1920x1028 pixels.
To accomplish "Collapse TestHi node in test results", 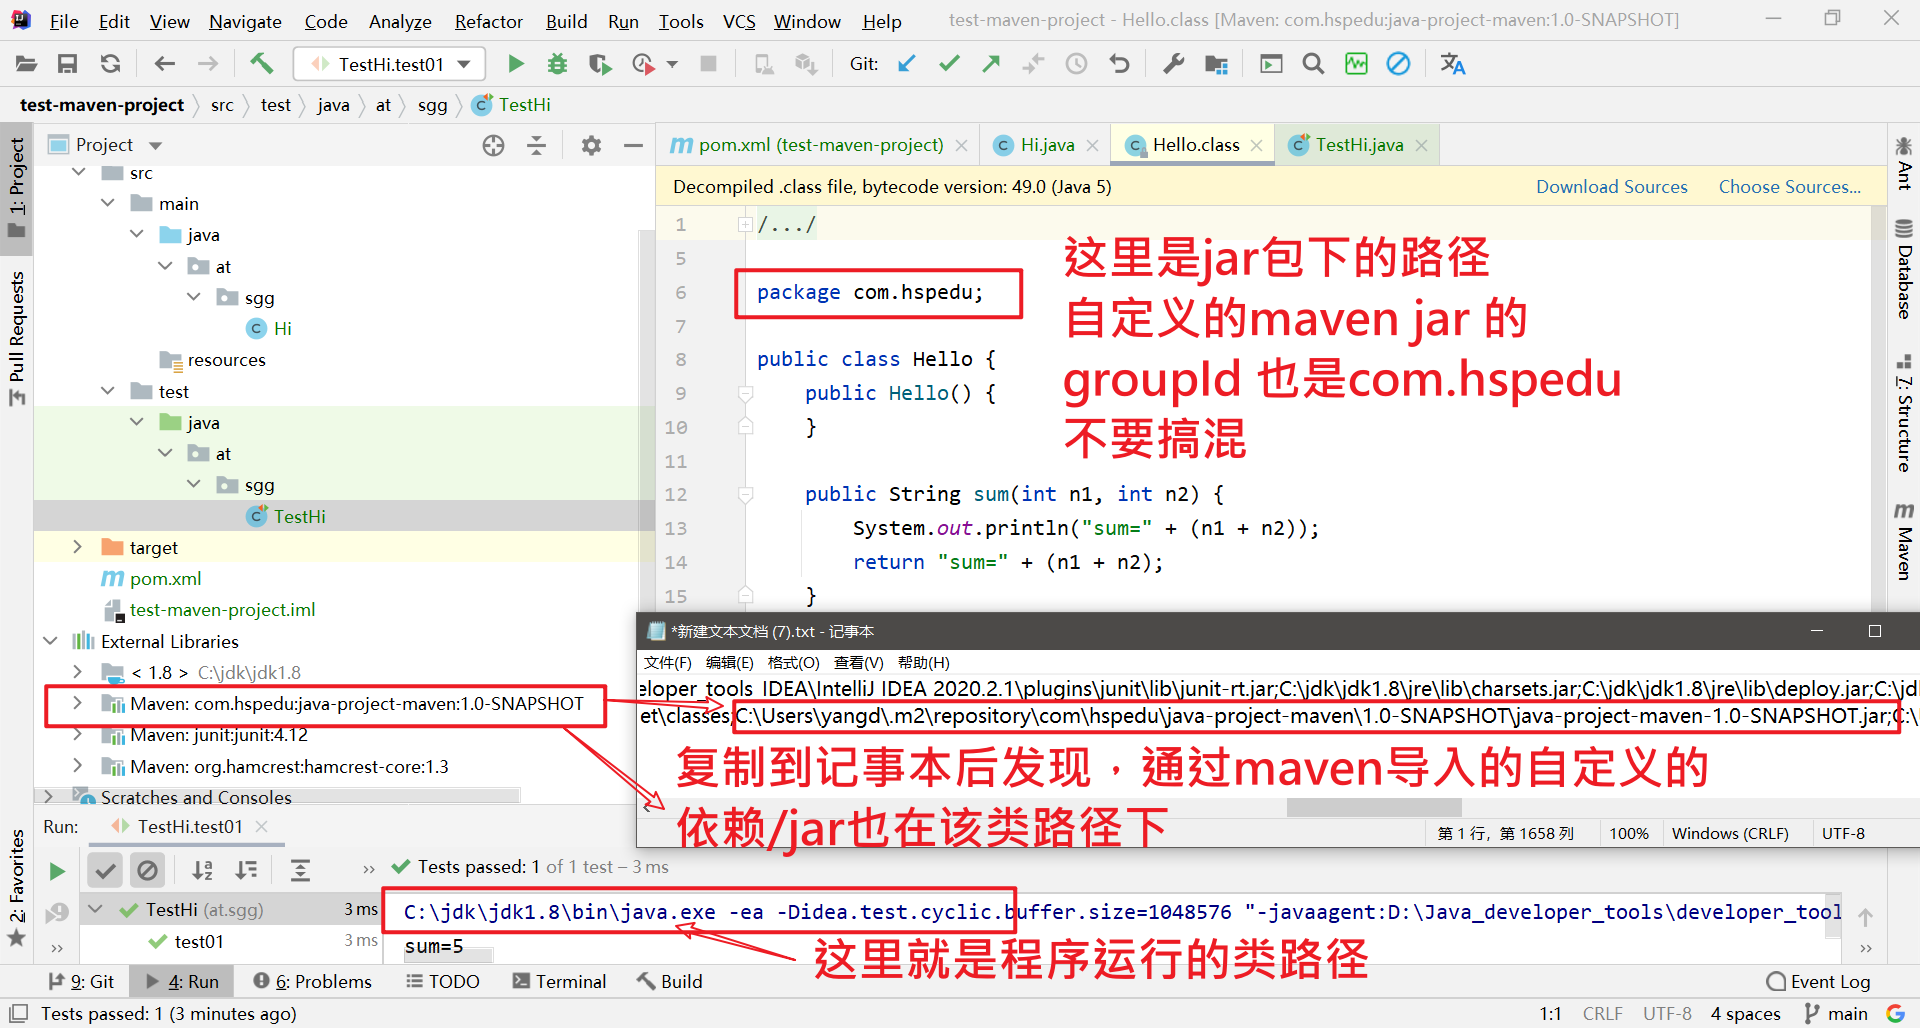I will (x=96, y=909).
